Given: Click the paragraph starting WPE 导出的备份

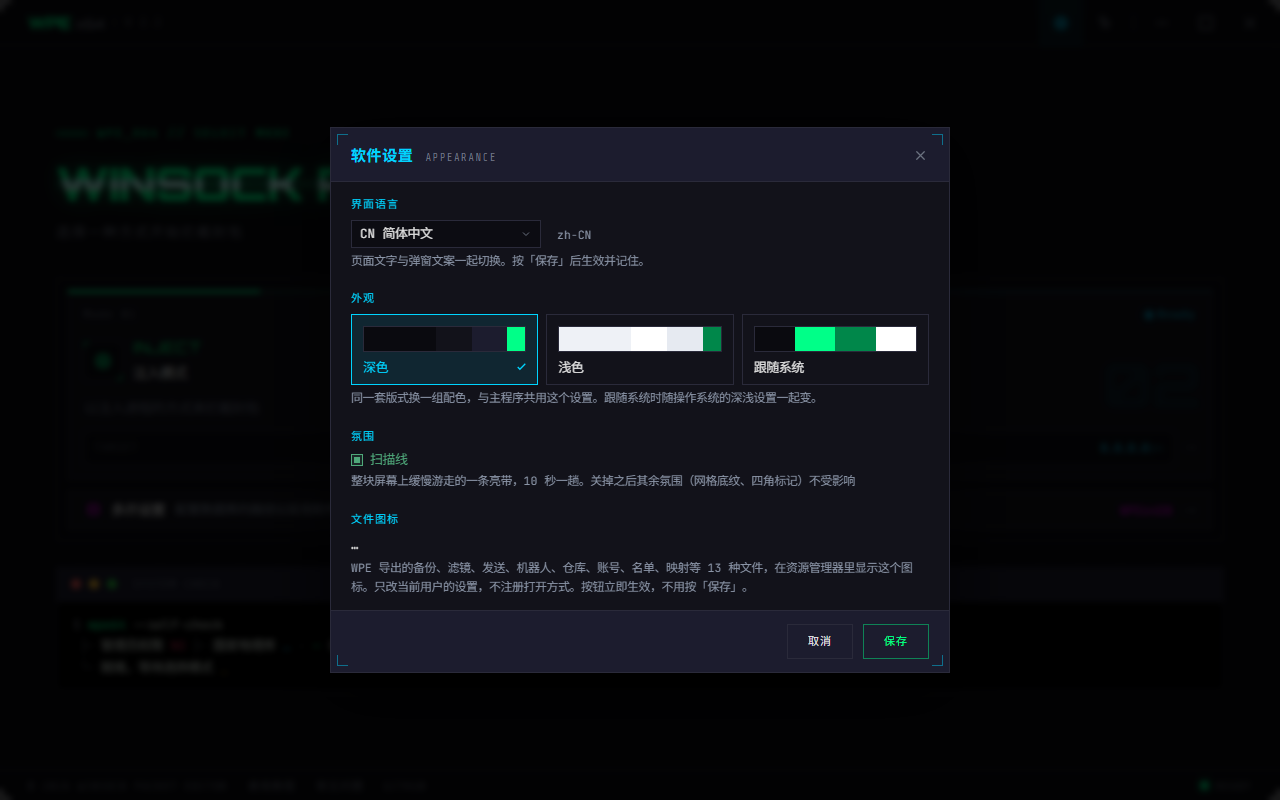Looking at the screenshot, I should click(632, 577).
